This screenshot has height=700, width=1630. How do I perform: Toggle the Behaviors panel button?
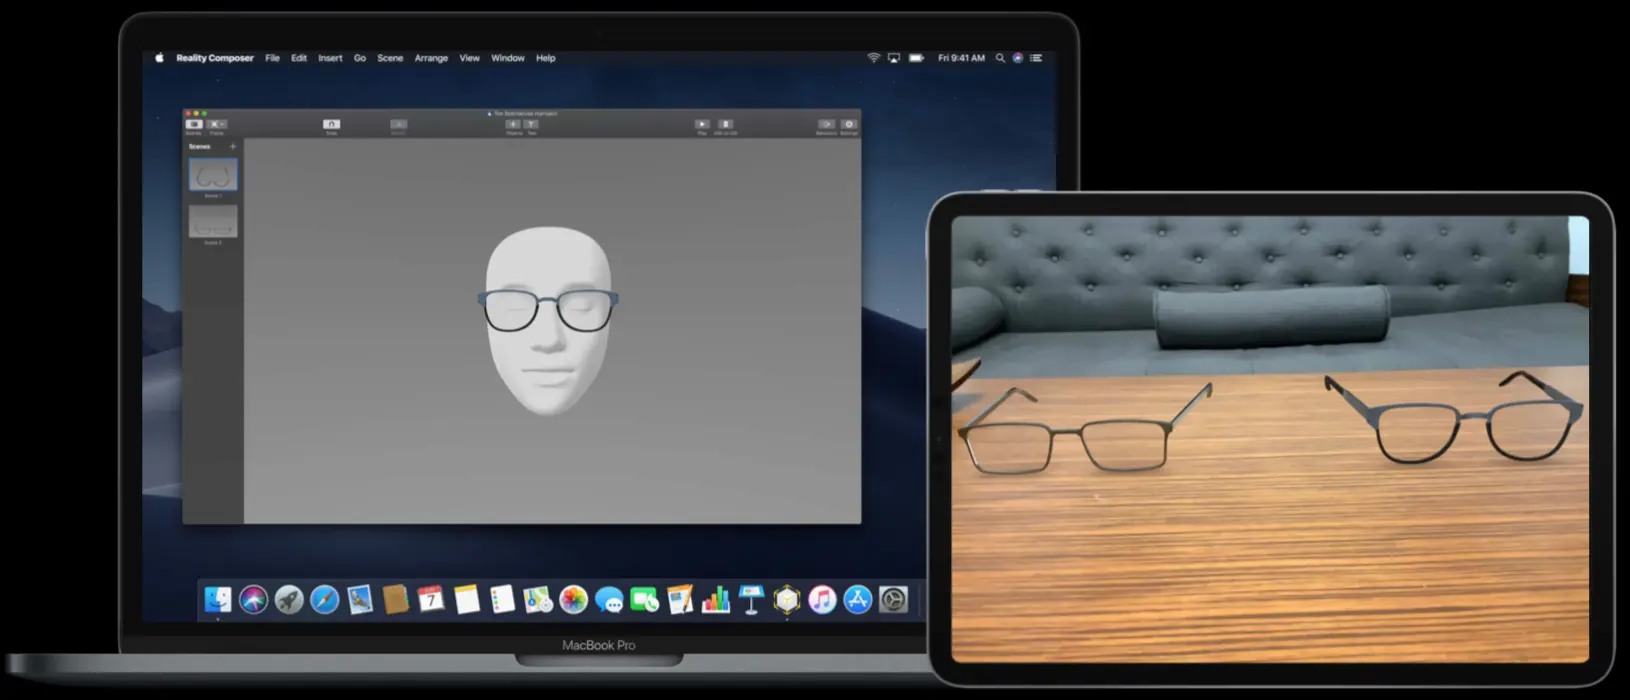pos(826,124)
